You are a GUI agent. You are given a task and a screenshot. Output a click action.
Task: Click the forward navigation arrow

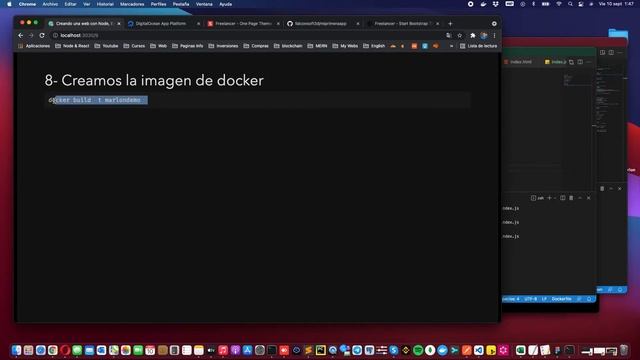31,36
